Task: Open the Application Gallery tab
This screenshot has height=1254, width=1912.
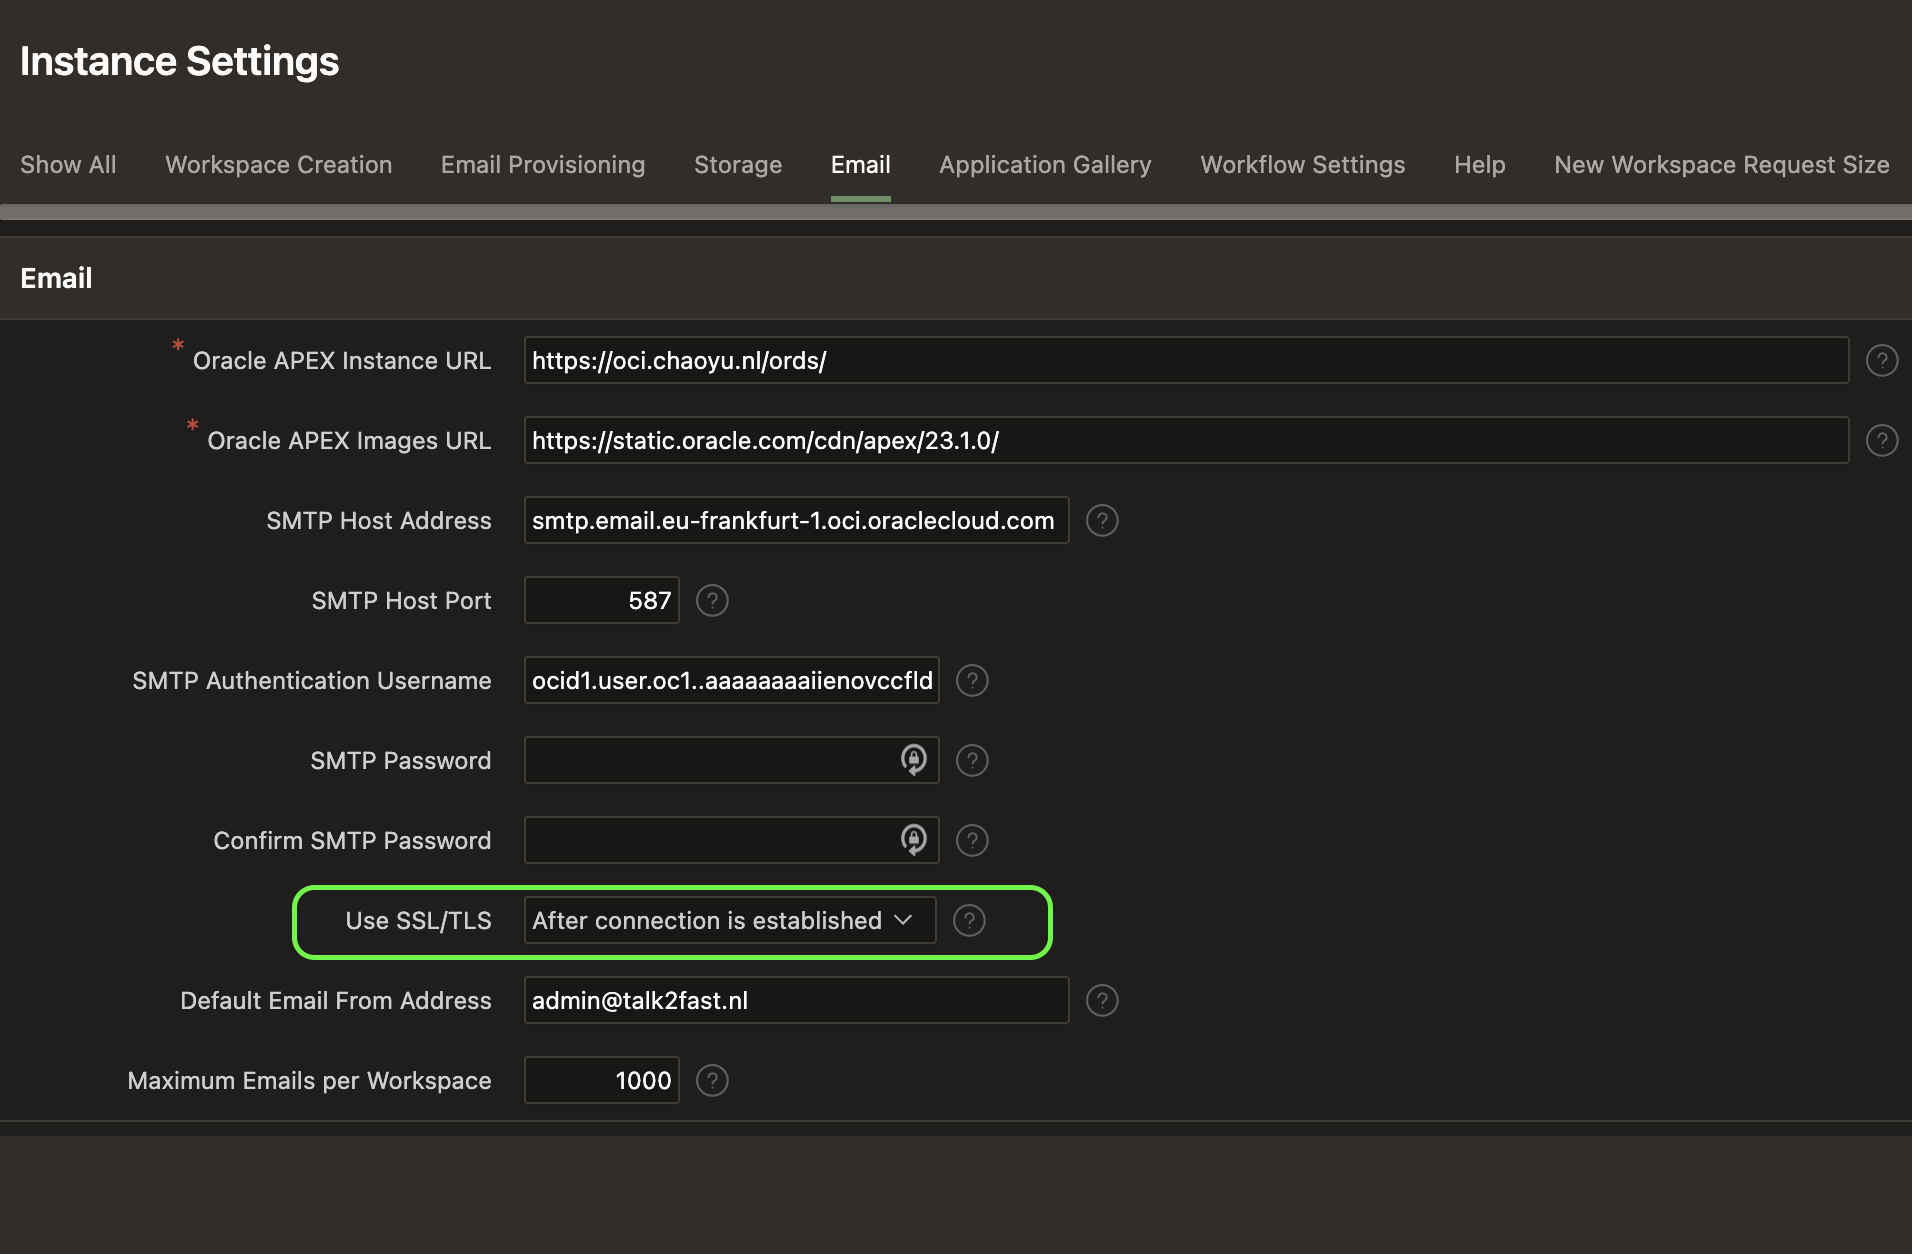Action: tap(1044, 165)
